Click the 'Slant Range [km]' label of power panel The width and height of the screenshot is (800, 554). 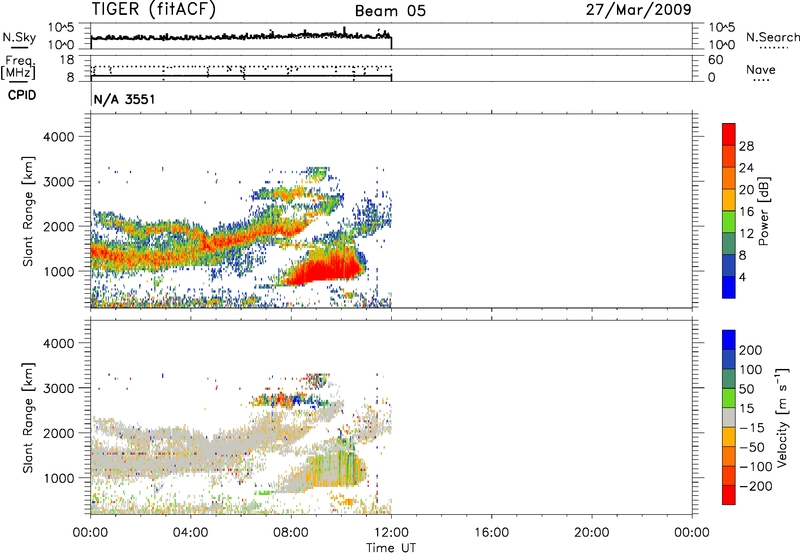28,211
